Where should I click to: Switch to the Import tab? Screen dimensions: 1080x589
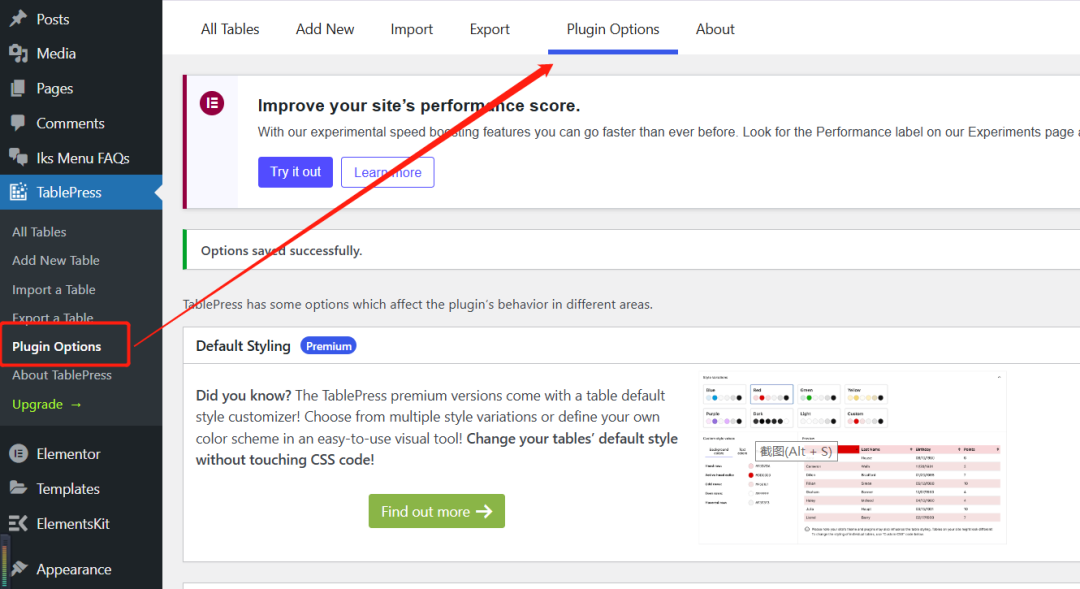pyautogui.click(x=412, y=29)
